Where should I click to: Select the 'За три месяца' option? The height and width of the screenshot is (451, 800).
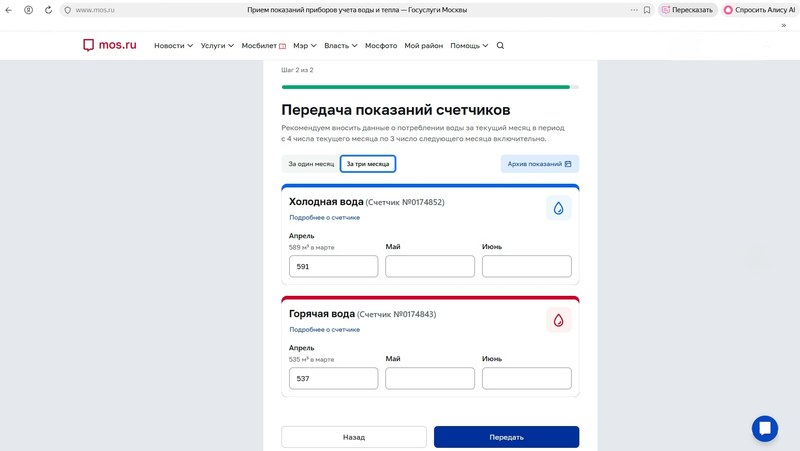tap(368, 164)
